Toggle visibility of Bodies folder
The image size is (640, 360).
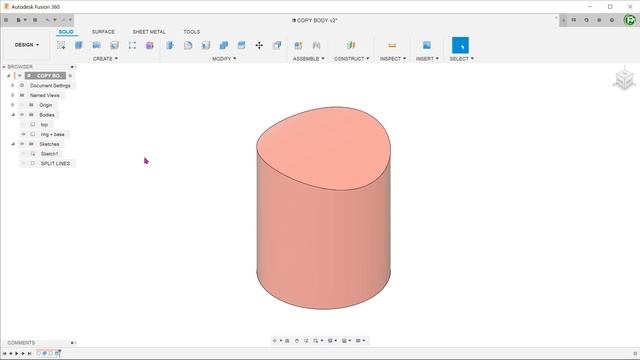[x=22, y=115]
